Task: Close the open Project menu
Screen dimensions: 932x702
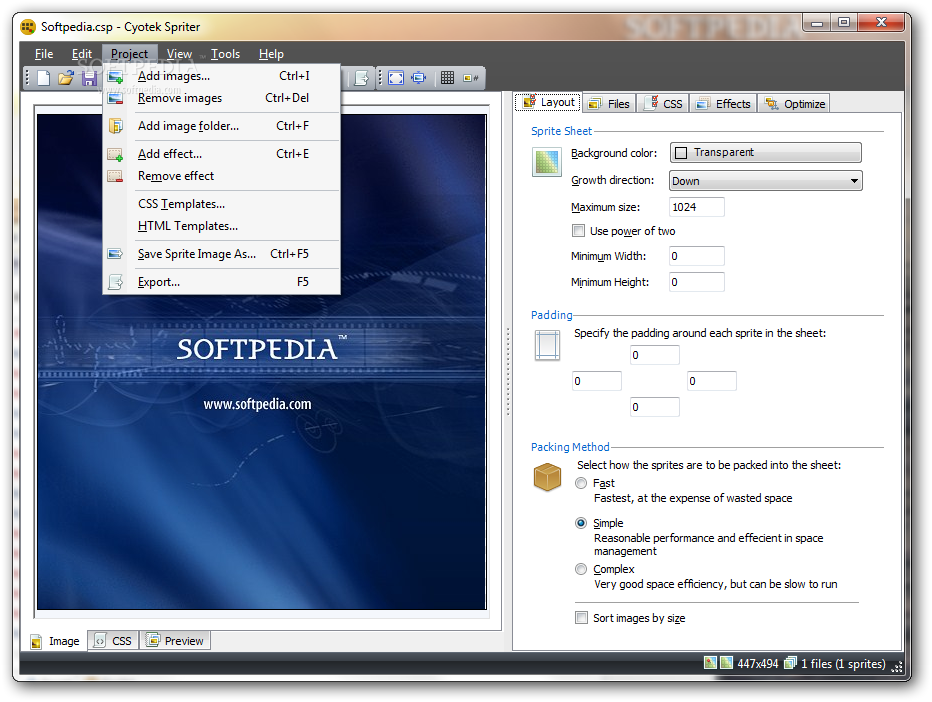Action: click(x=130, y=54)
